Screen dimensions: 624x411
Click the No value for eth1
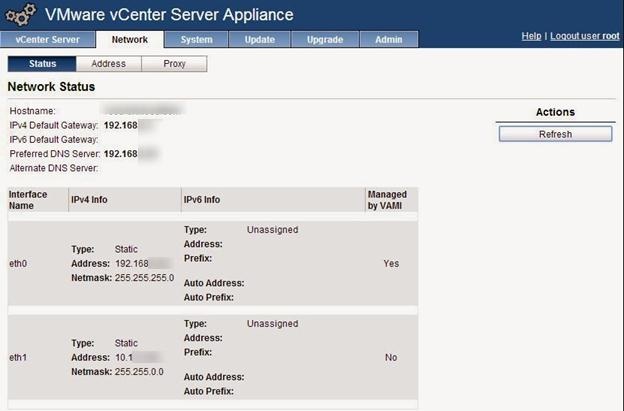[391, 358]
